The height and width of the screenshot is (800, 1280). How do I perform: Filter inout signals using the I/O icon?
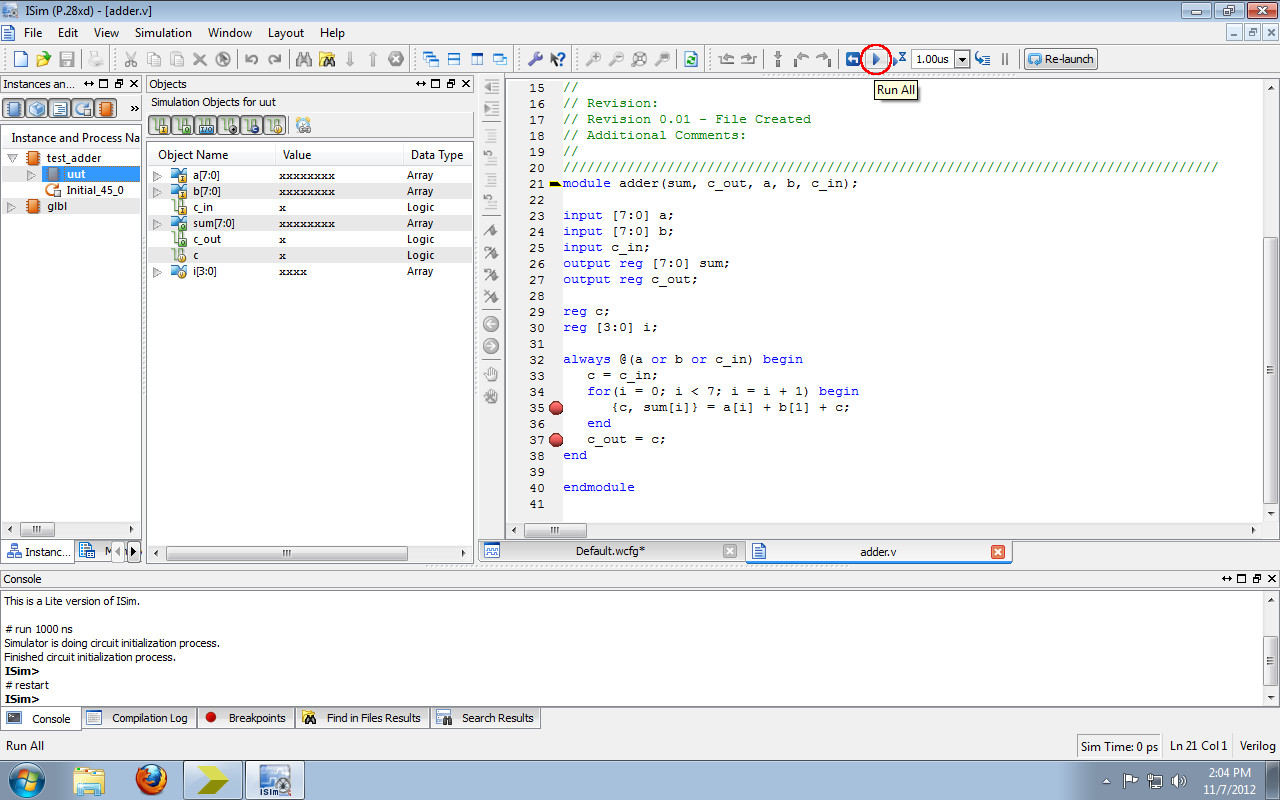coord(205,125)
